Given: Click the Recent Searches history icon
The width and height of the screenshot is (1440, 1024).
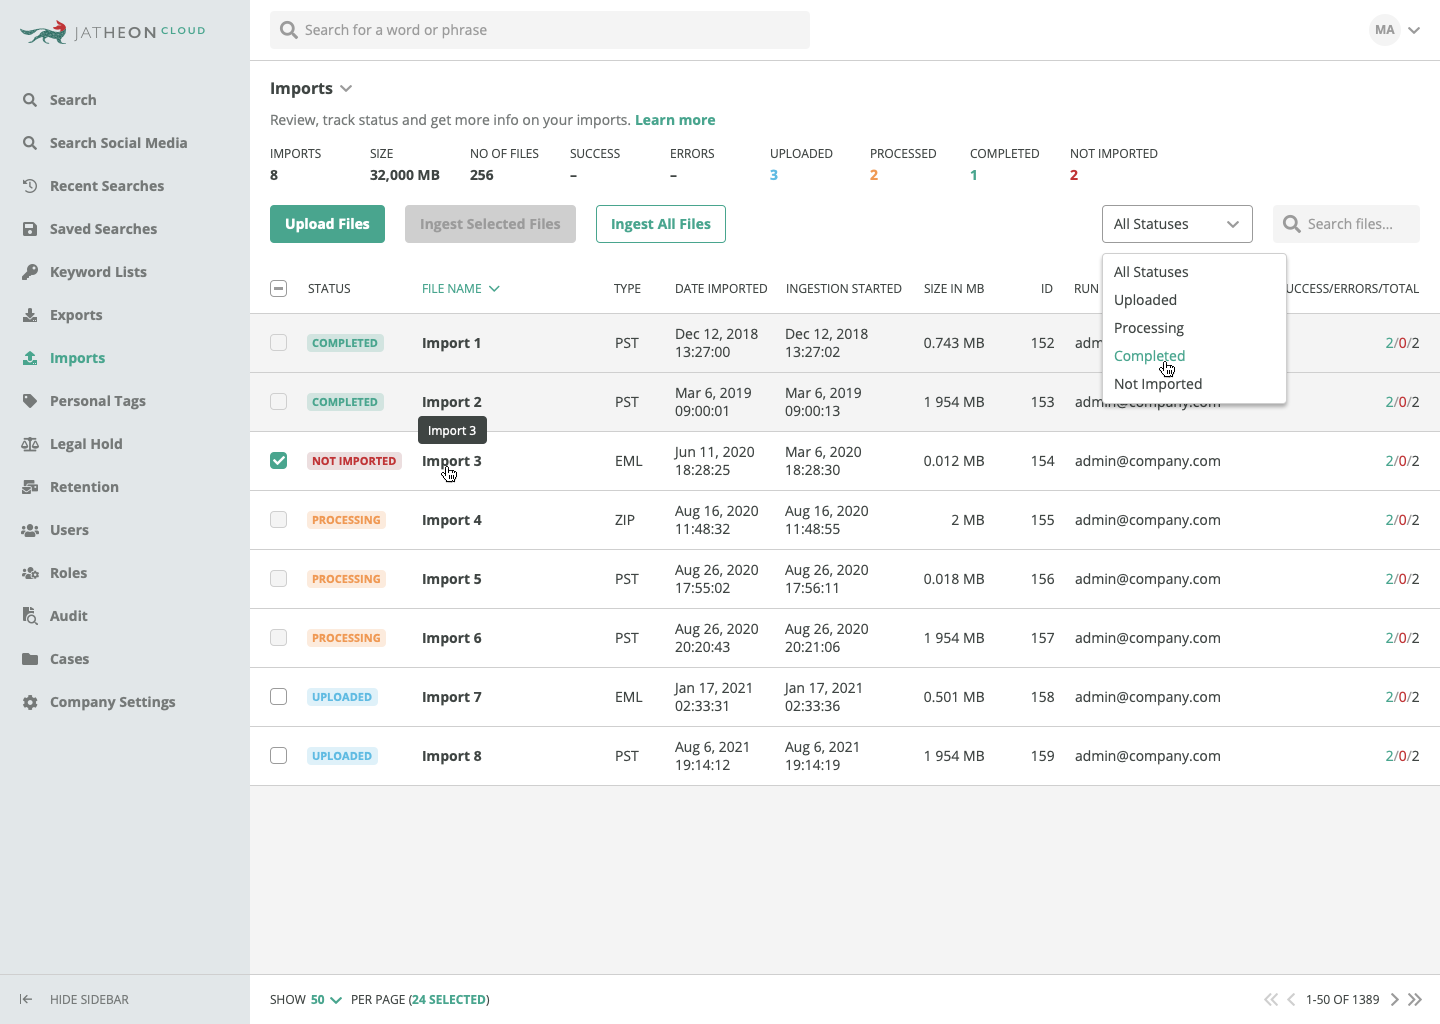Looking at the screenshot, I should click(x=30, y=186).
